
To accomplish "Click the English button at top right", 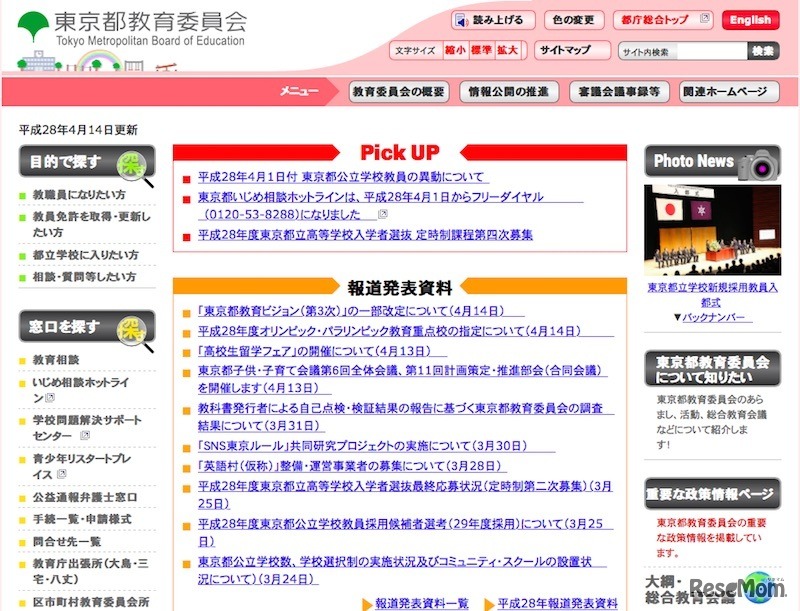I will click(751, 19).
